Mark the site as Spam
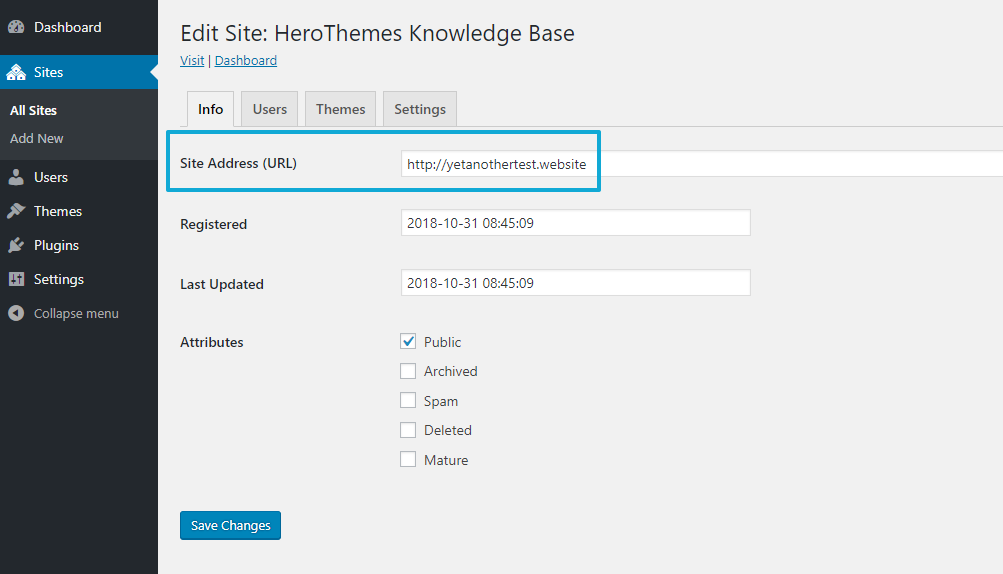This screenshot has height=574, width=1003. (408, 401)
